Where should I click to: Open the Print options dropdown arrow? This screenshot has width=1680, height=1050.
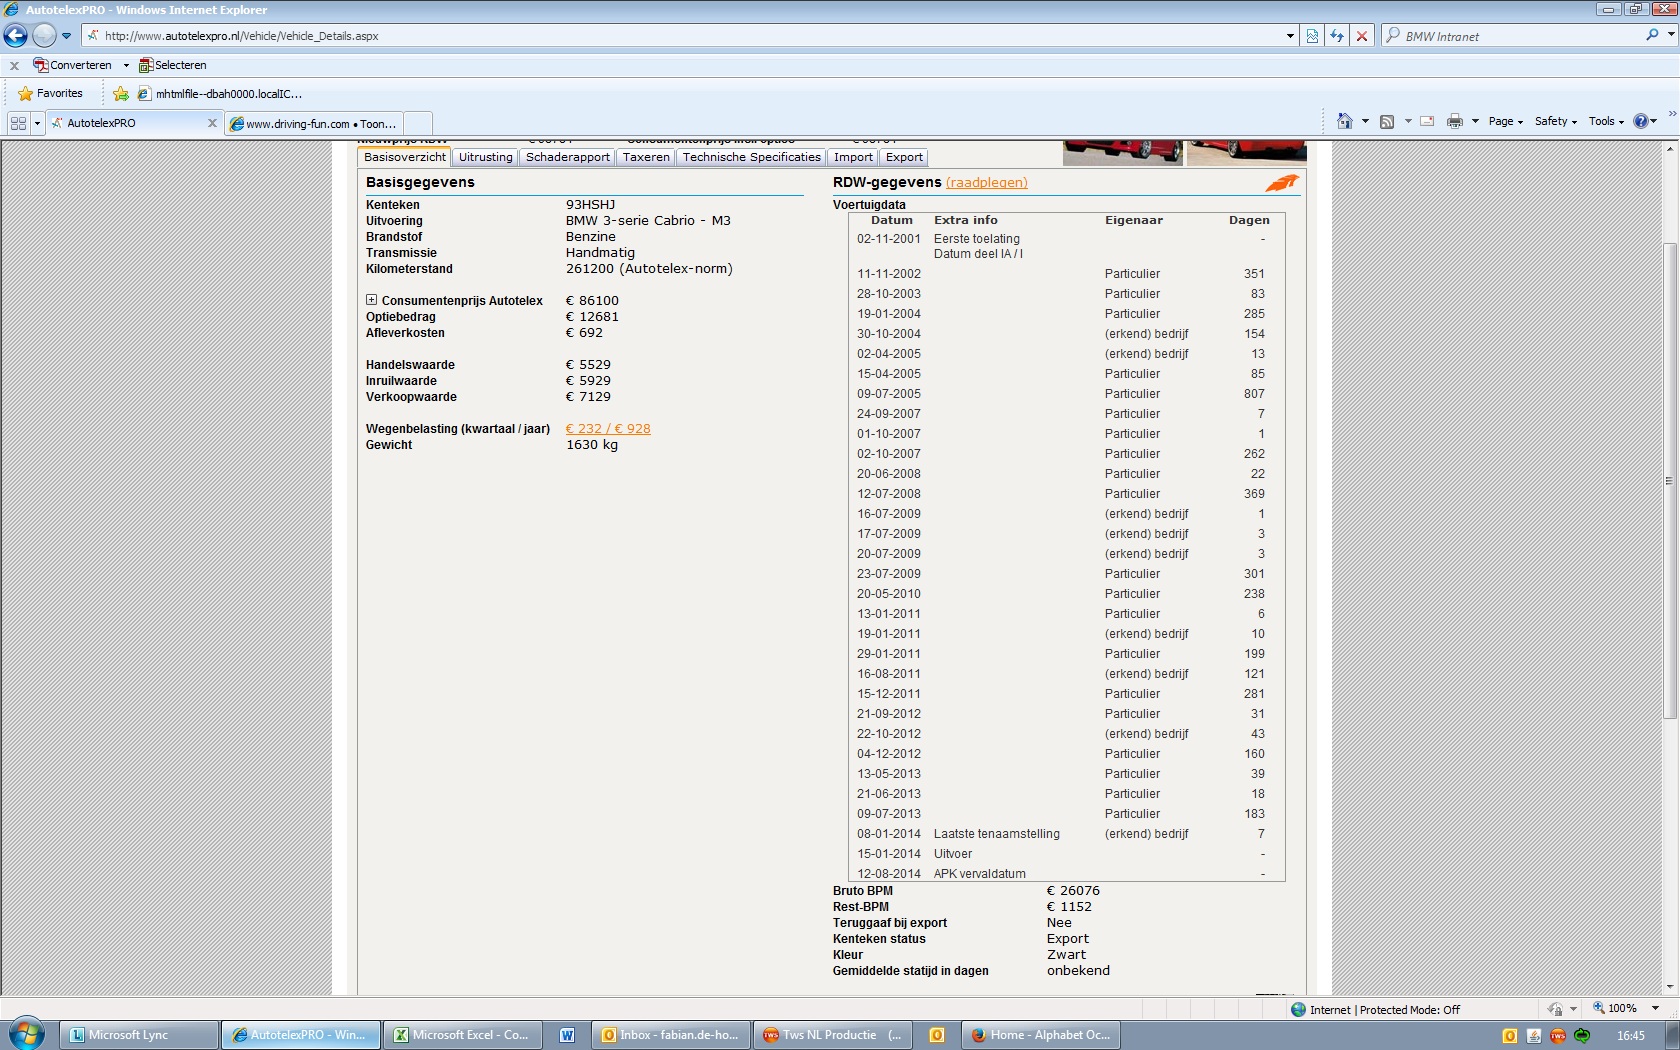(x=1475, y=121)
